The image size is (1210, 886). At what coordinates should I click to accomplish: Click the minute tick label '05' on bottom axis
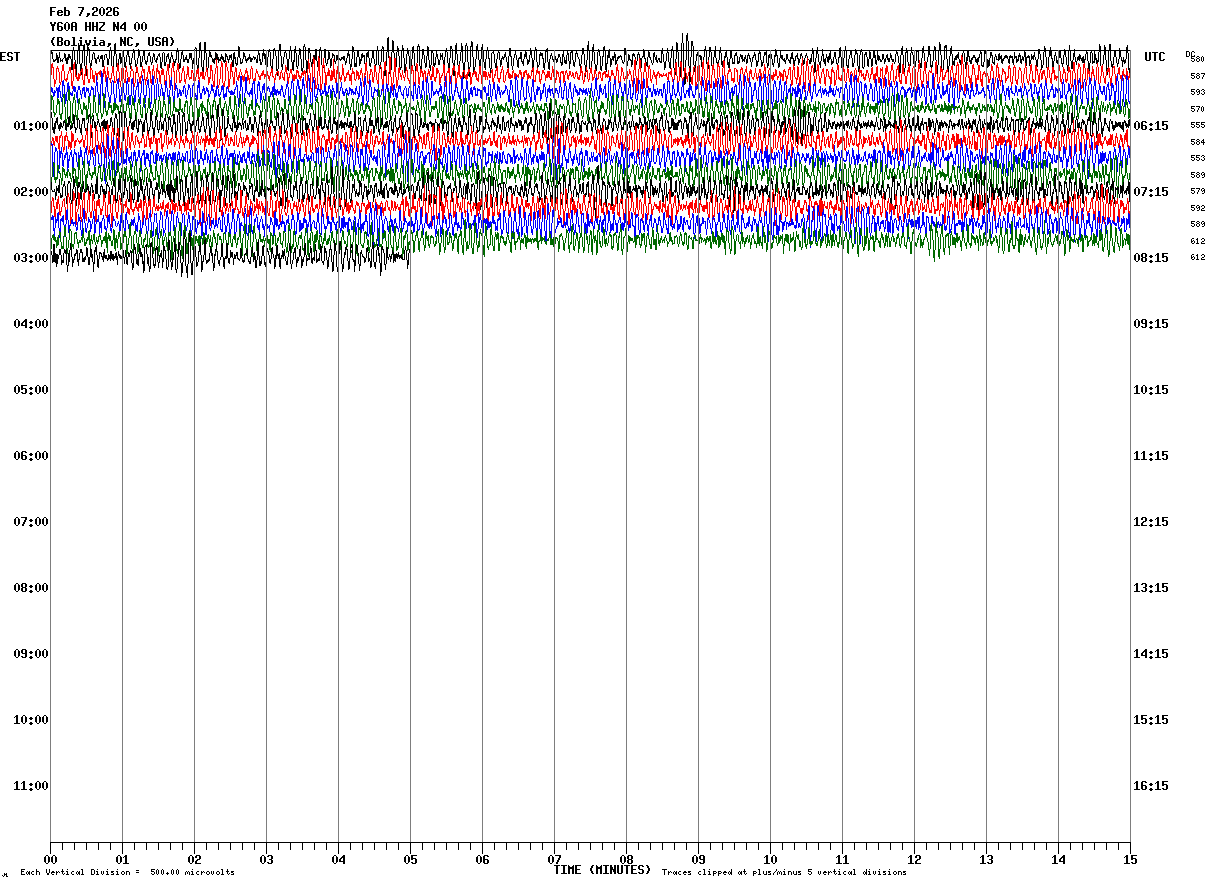click(x=410, y=860)
